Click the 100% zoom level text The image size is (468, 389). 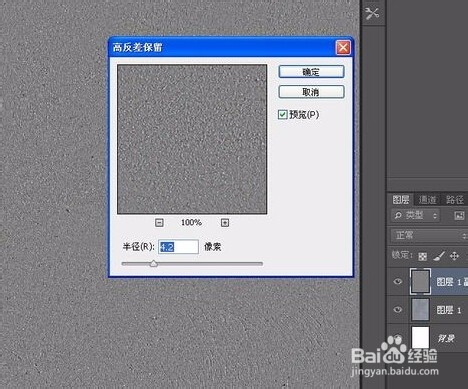point(192,222)
